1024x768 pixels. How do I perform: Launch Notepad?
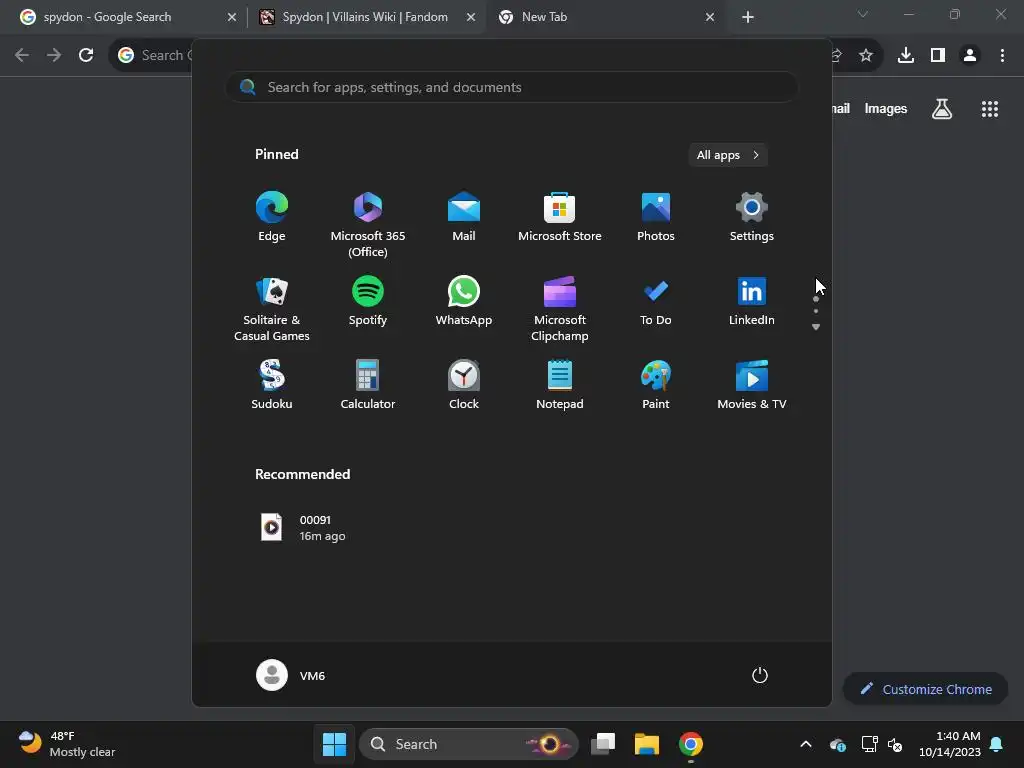click(x=560, y=385)
